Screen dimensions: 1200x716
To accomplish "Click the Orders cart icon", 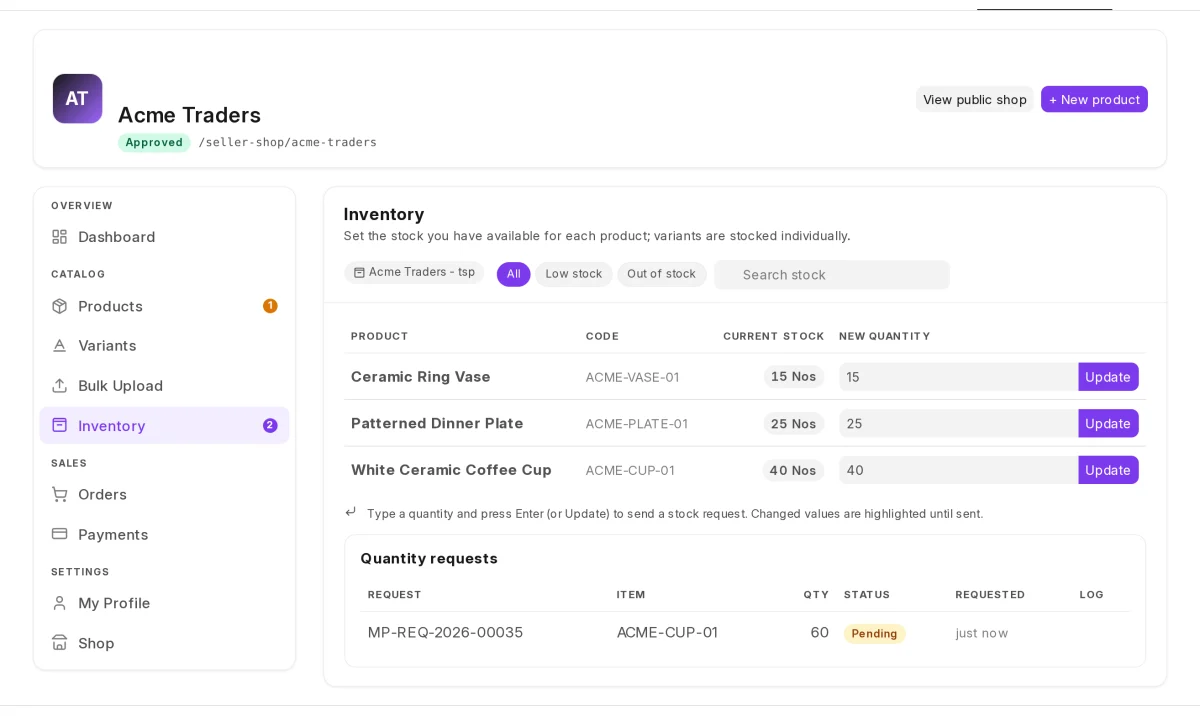I will click(60, 494).
